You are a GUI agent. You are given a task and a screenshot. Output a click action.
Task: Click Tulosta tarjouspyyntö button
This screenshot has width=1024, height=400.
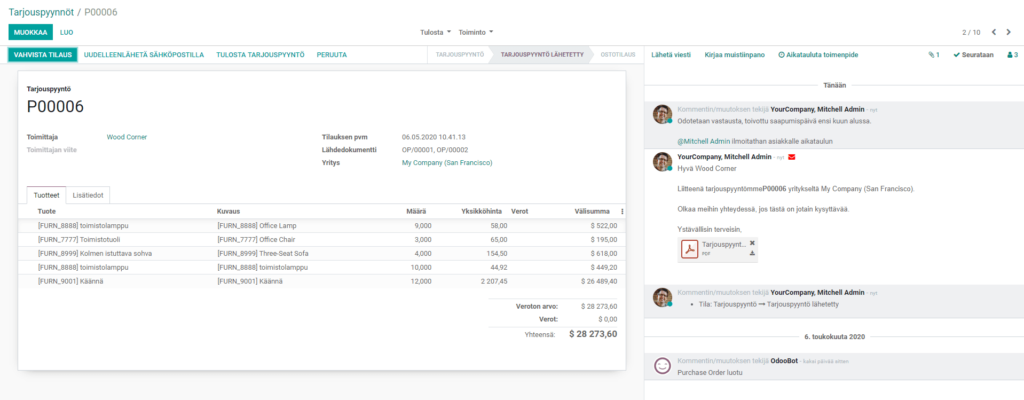[261, 55]
